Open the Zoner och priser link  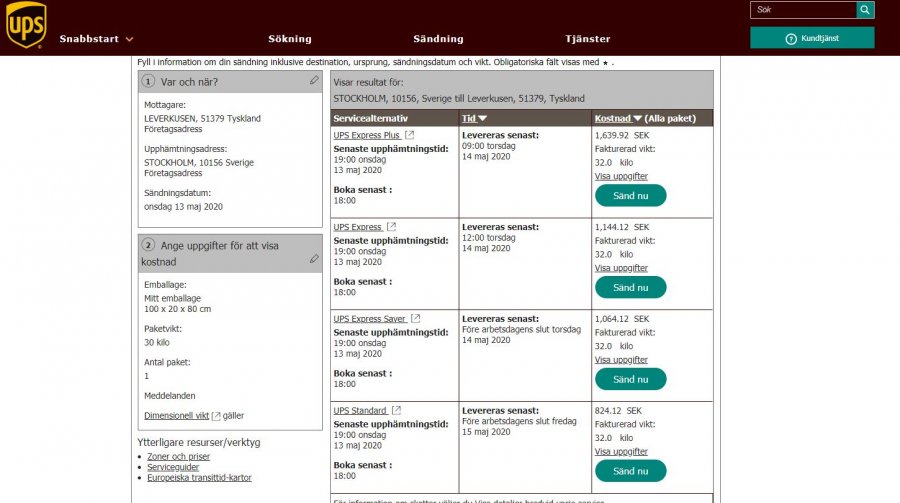[178, 457]
